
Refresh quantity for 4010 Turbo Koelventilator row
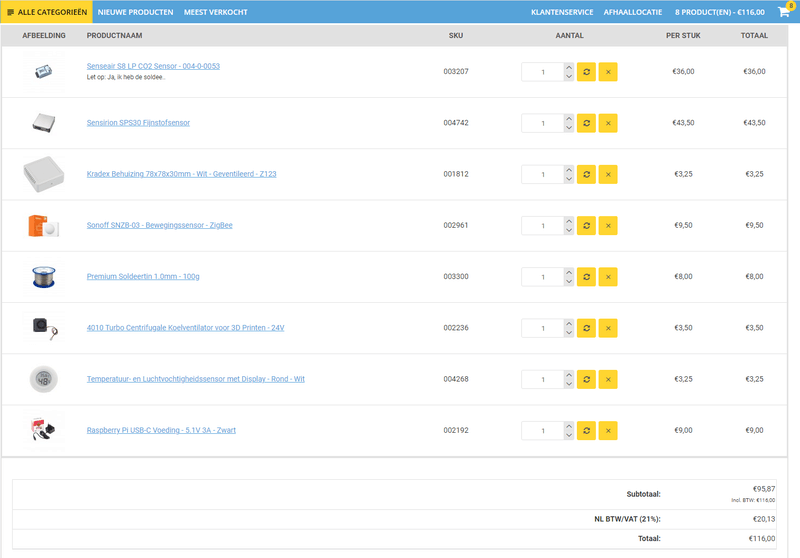pos(586,328)
